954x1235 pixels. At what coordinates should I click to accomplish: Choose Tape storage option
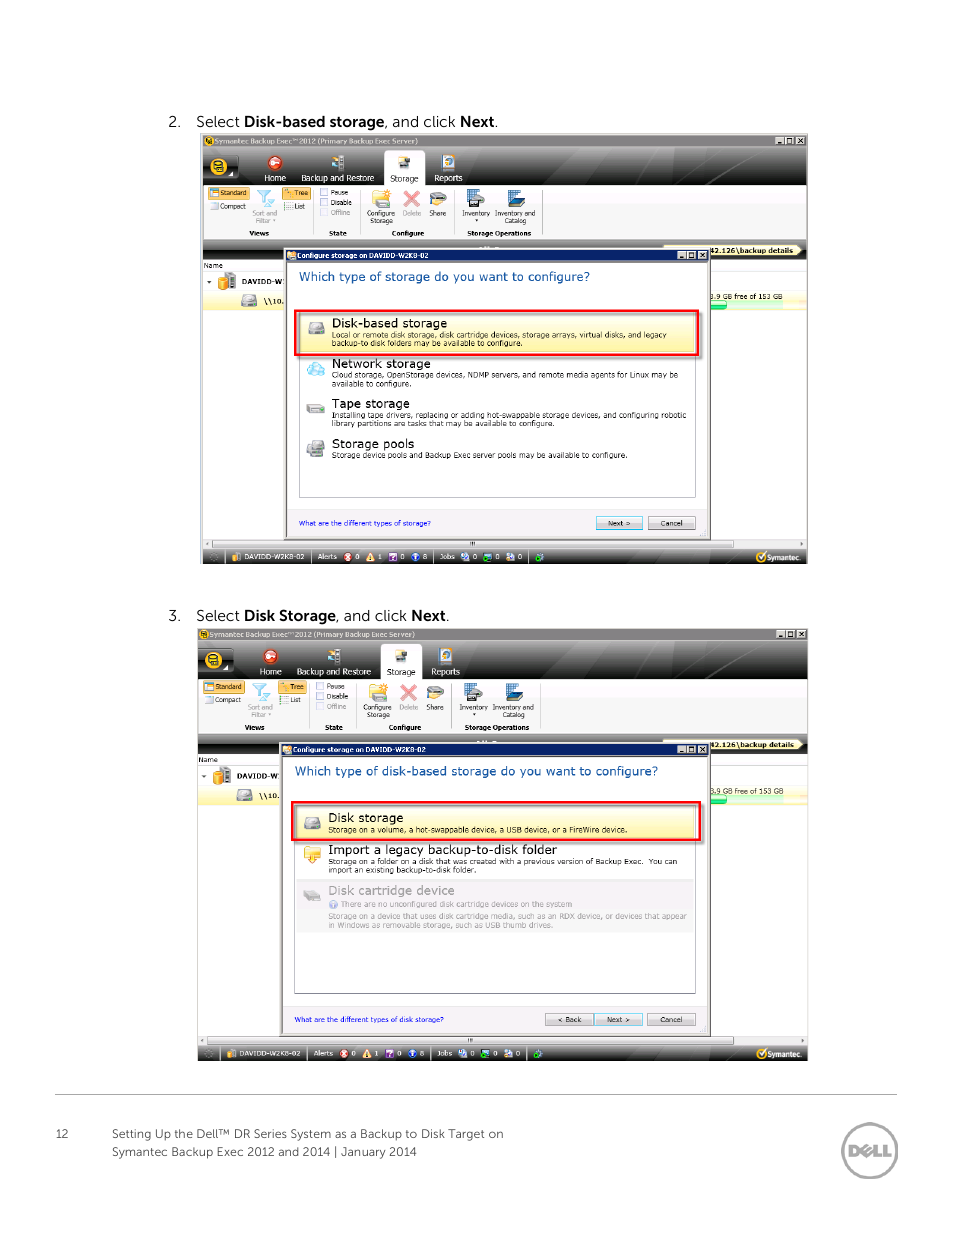(x=497, y=413)
